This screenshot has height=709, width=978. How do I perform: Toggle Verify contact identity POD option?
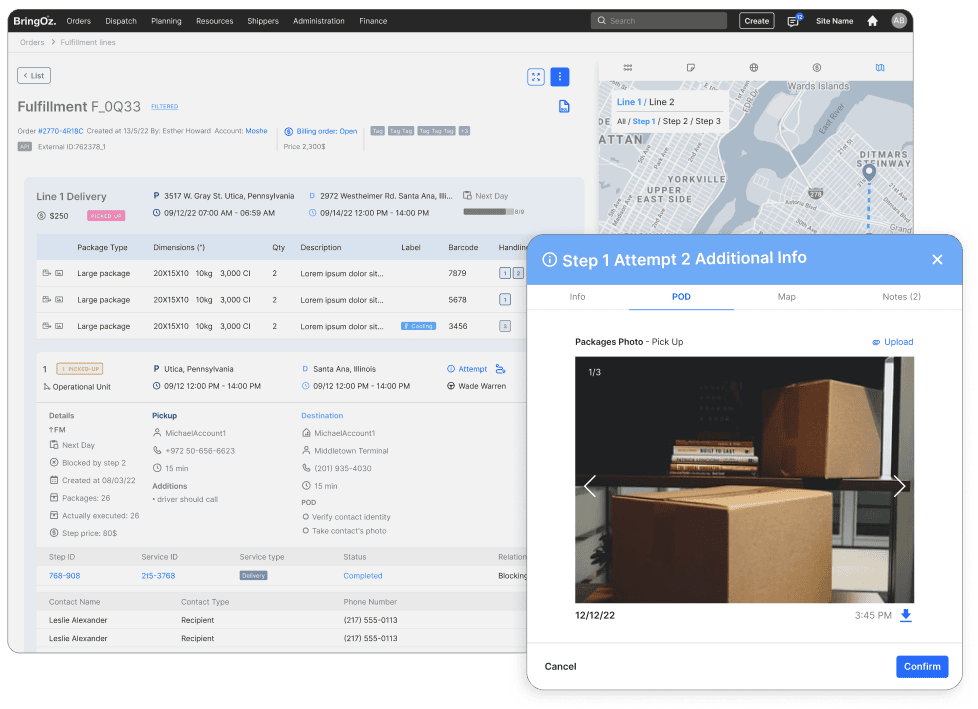[x=306, y=517]
